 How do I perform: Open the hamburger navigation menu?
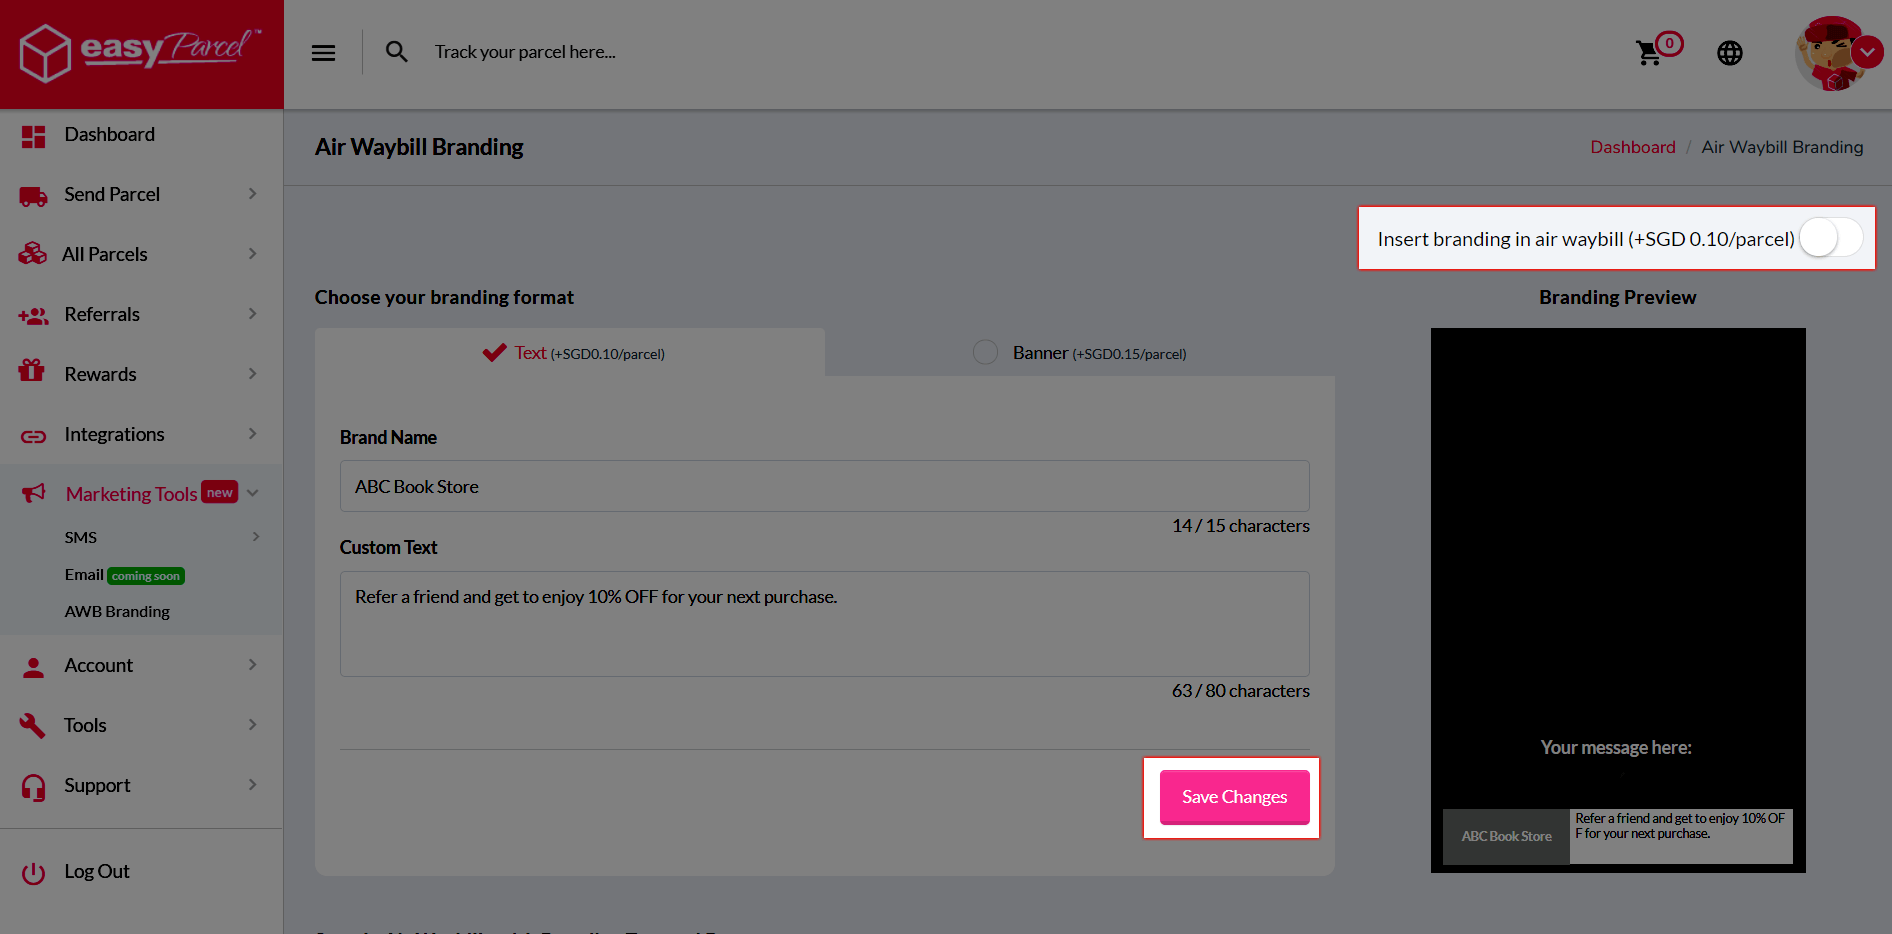[x=323, y=52]
